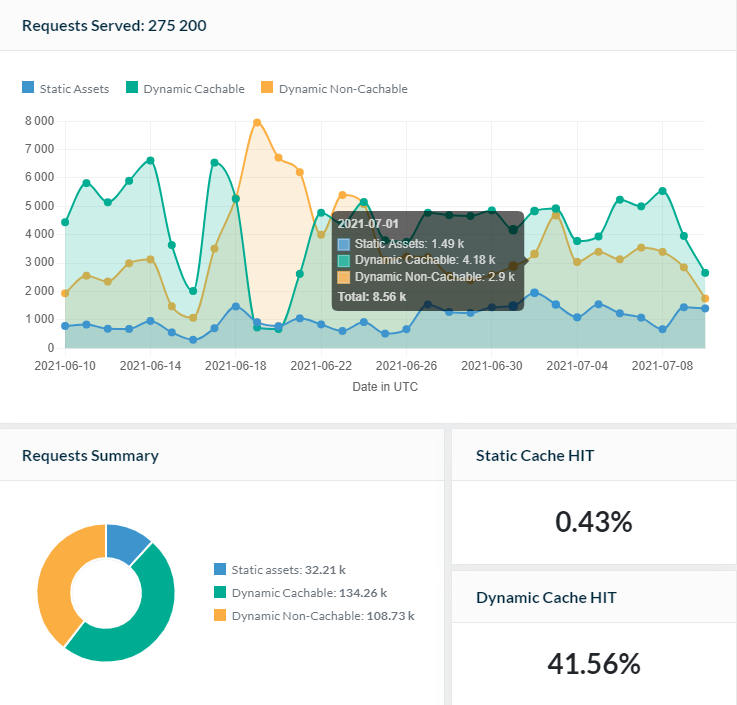This screenshot has height=705, width=737.
Task: Hide the Dynamic Cachable series via legend
Action: [193, 89]
